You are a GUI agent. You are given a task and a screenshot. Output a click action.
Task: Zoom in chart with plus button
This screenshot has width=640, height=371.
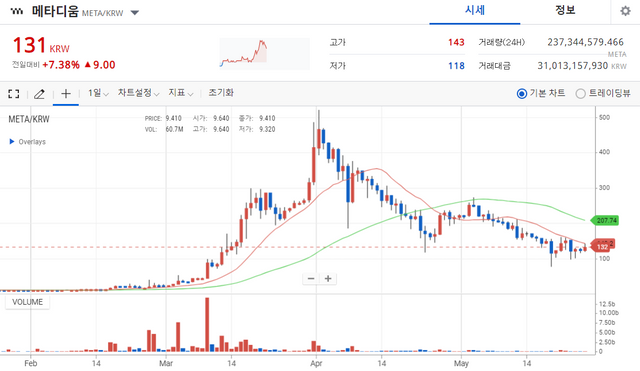click(328, 279)
